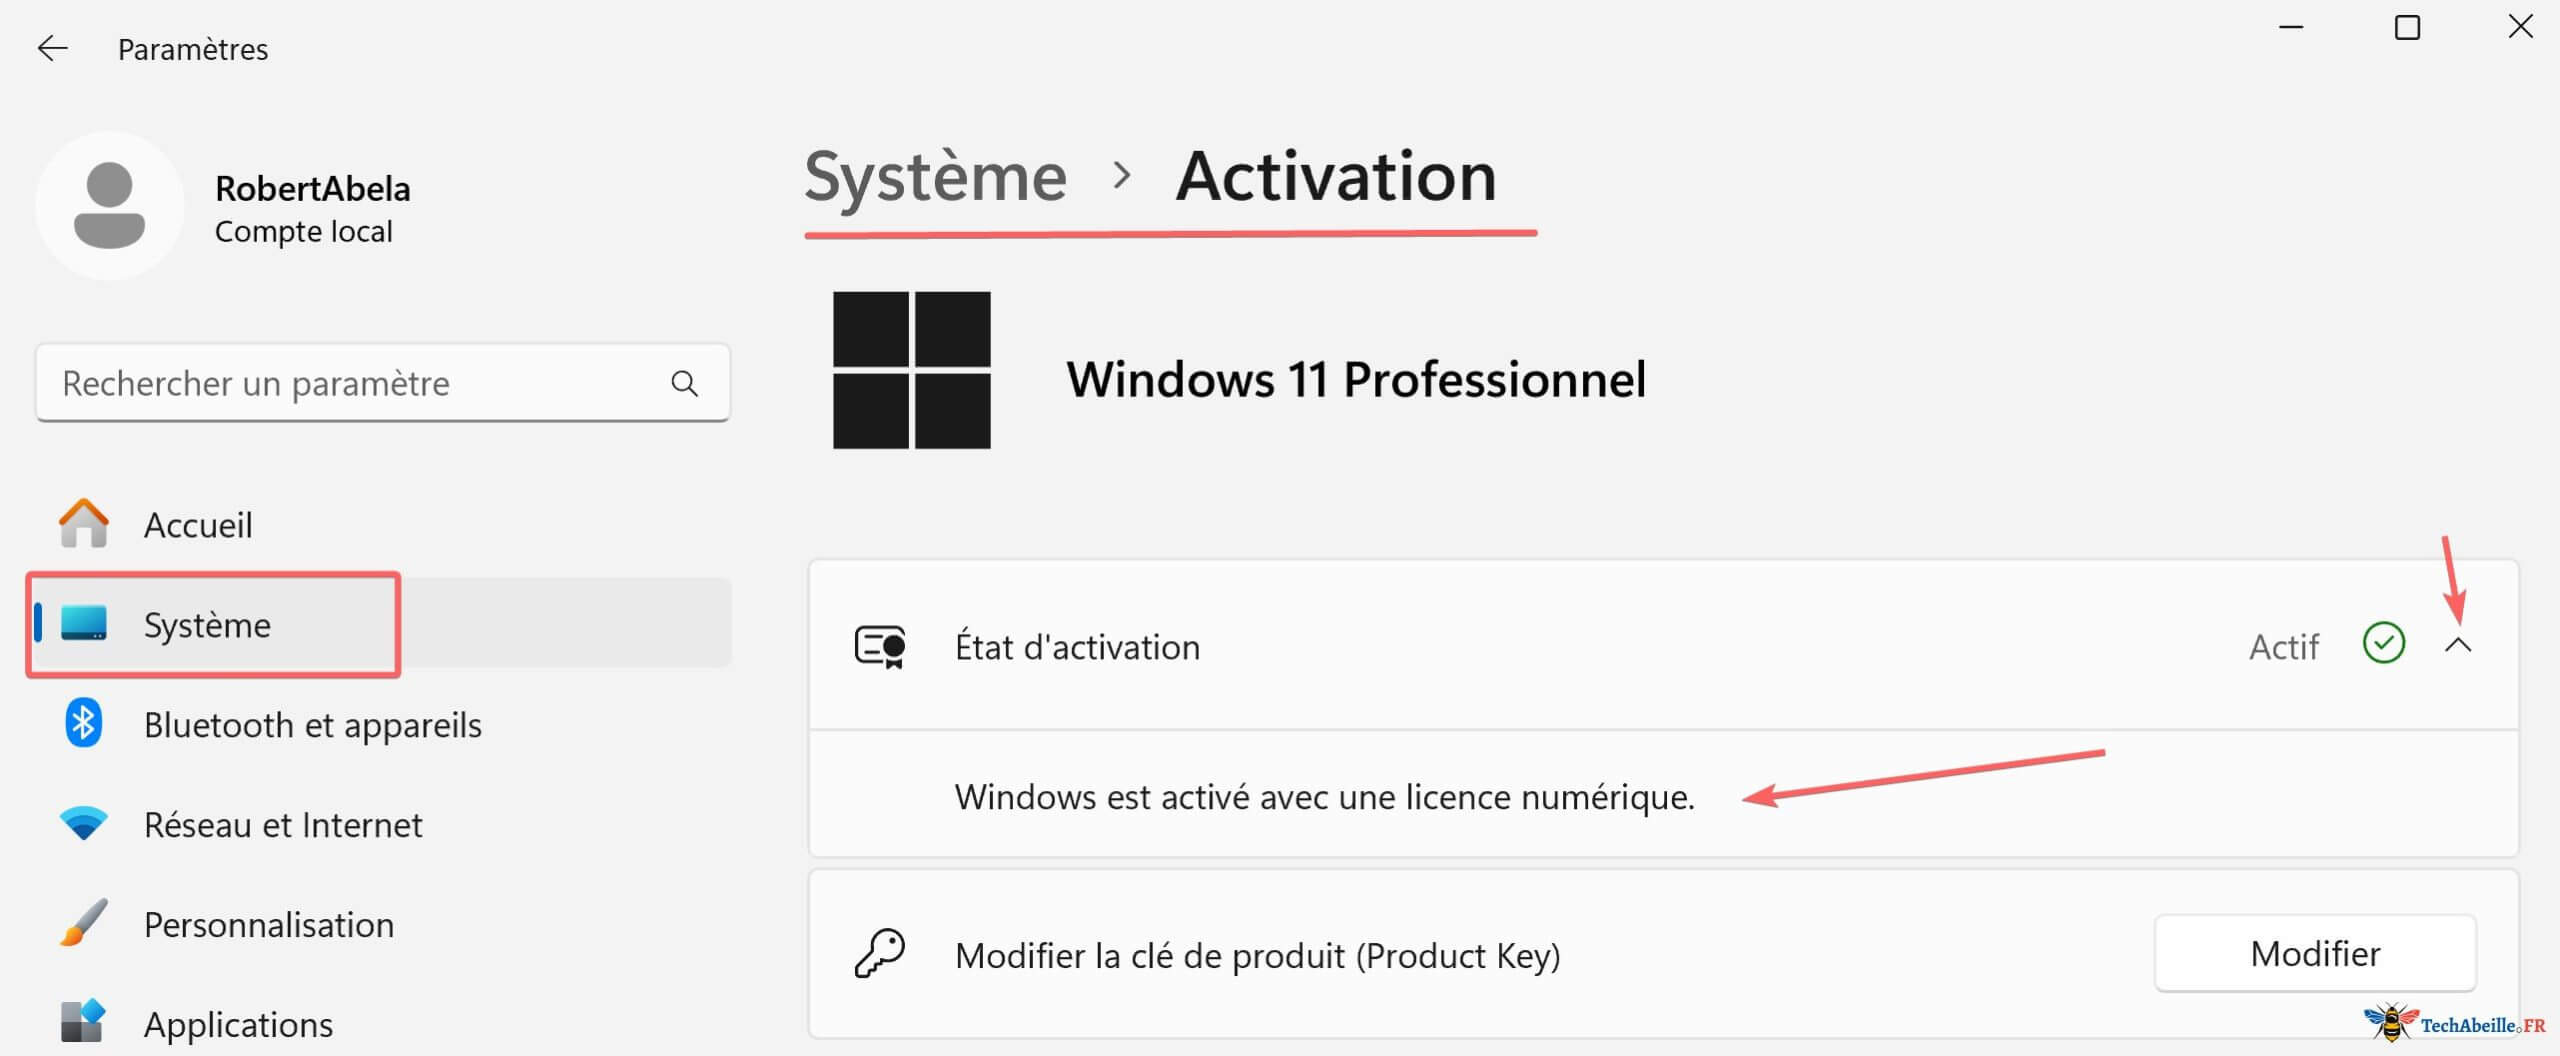Select Bluetooth et appareils in sidebar
Screen dimensions: 2560x1056
(312, 725)
